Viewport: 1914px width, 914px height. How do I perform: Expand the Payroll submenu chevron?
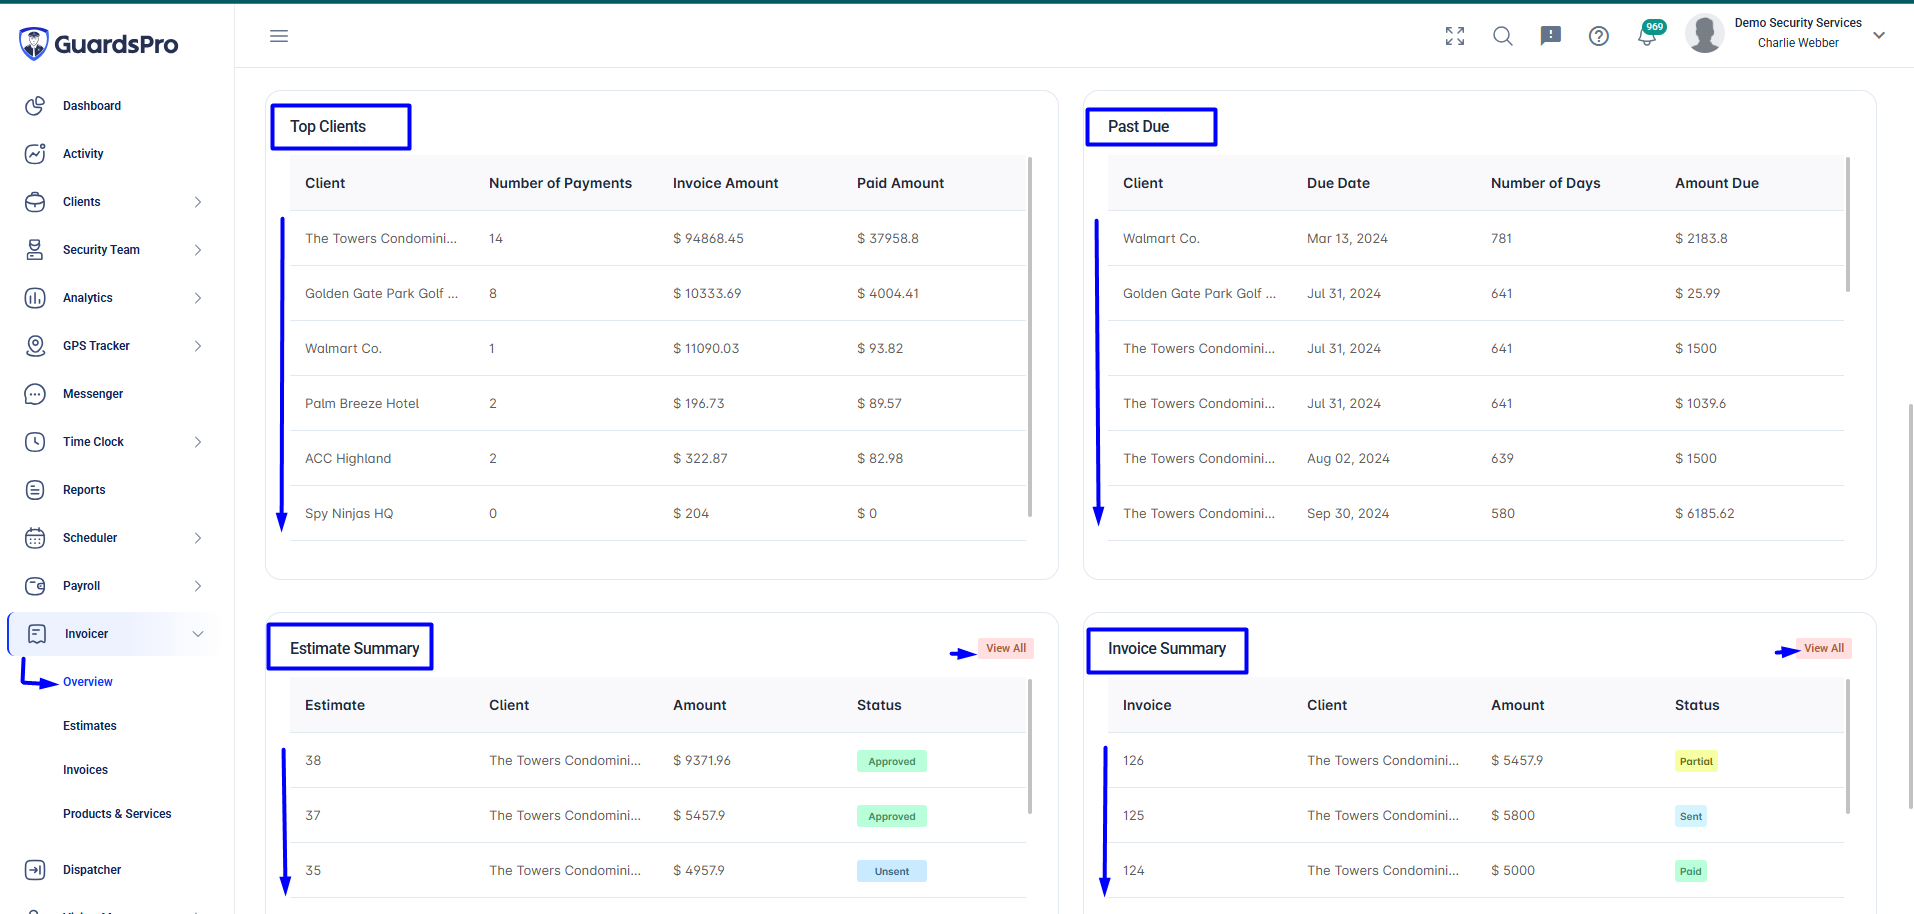point(198,586)
